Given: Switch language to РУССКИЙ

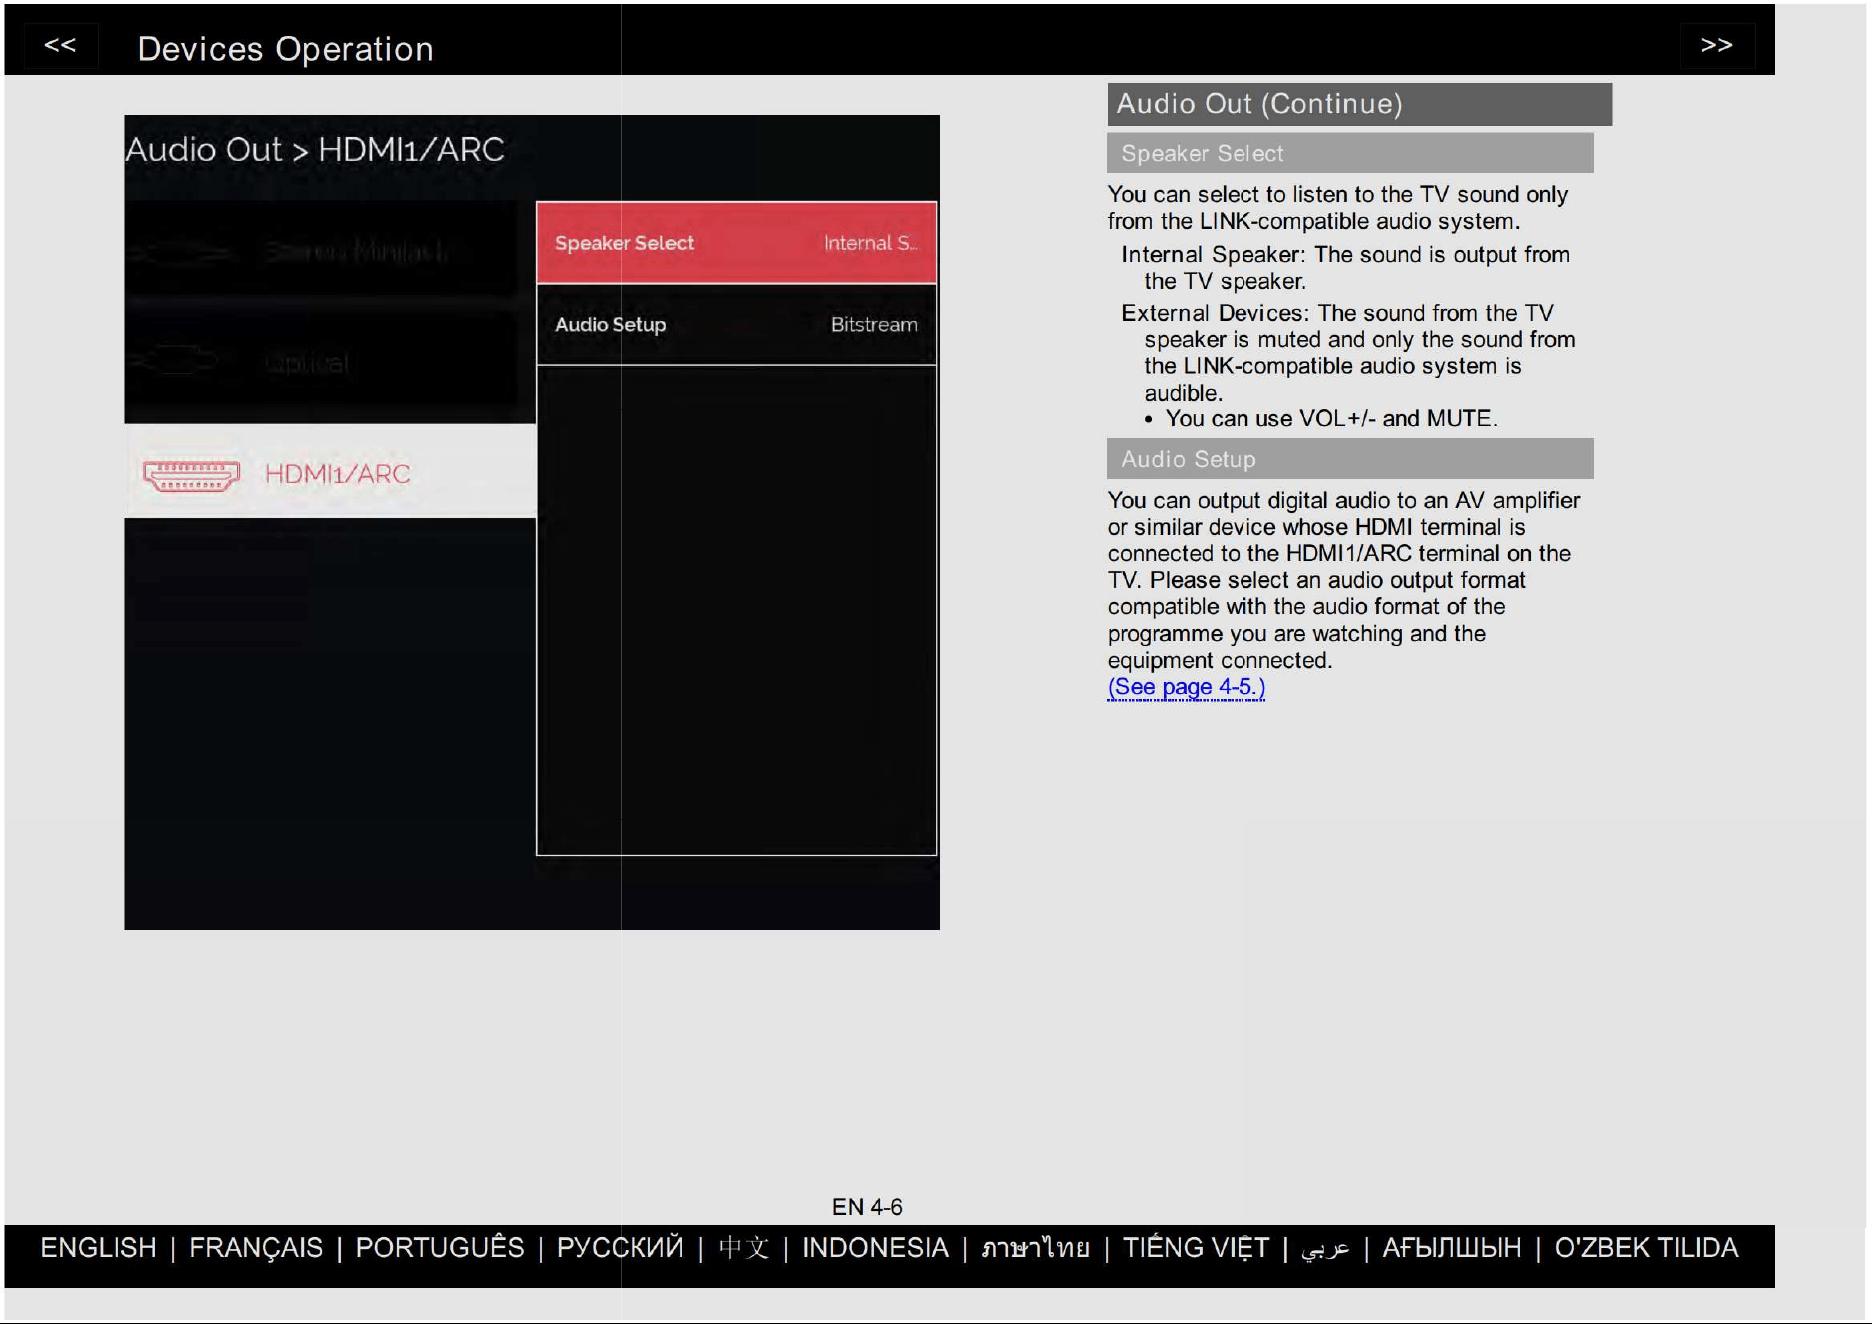Looking at the screenshot, I should pos(620,1248).
